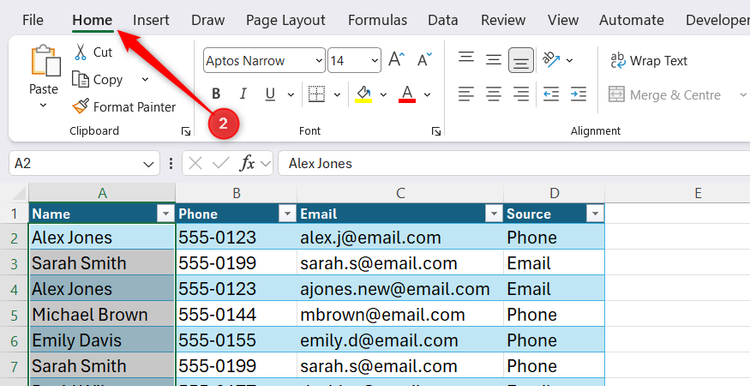Image resolution: width=750 pixels, height=386 pixels.
Task: Apply yellow fill colour bucket
Action: pyautogui.click(x=364, y=94)
